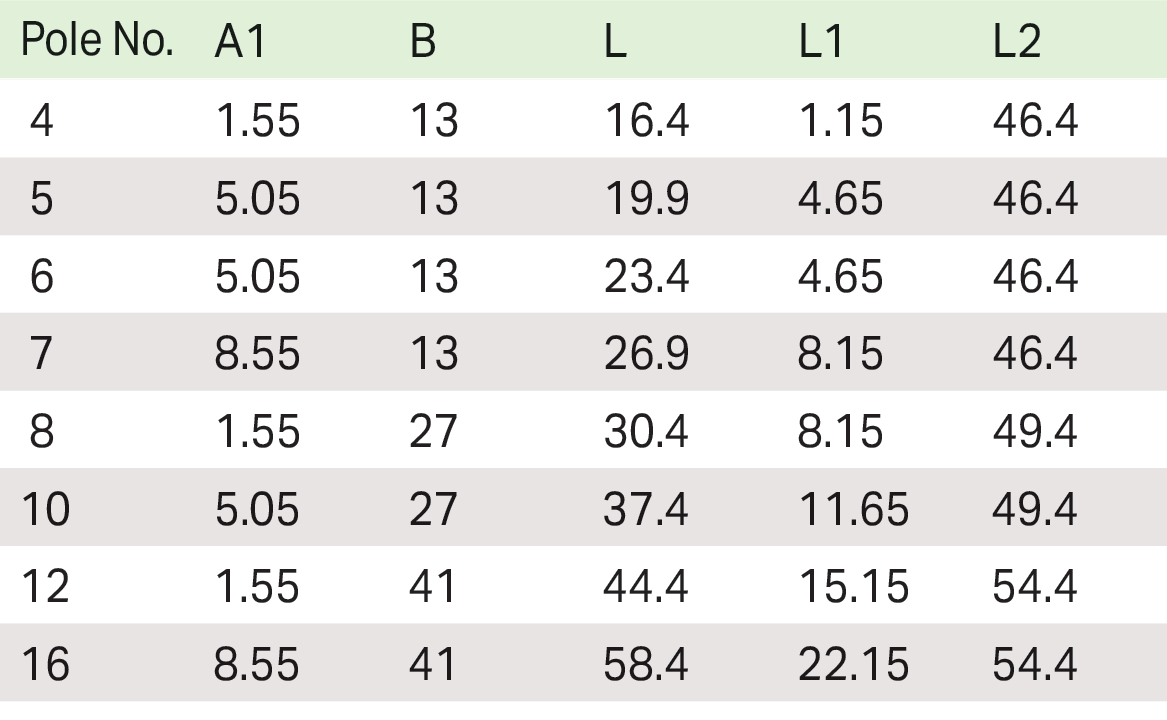Select the L2 column header

click(1017, 43)
